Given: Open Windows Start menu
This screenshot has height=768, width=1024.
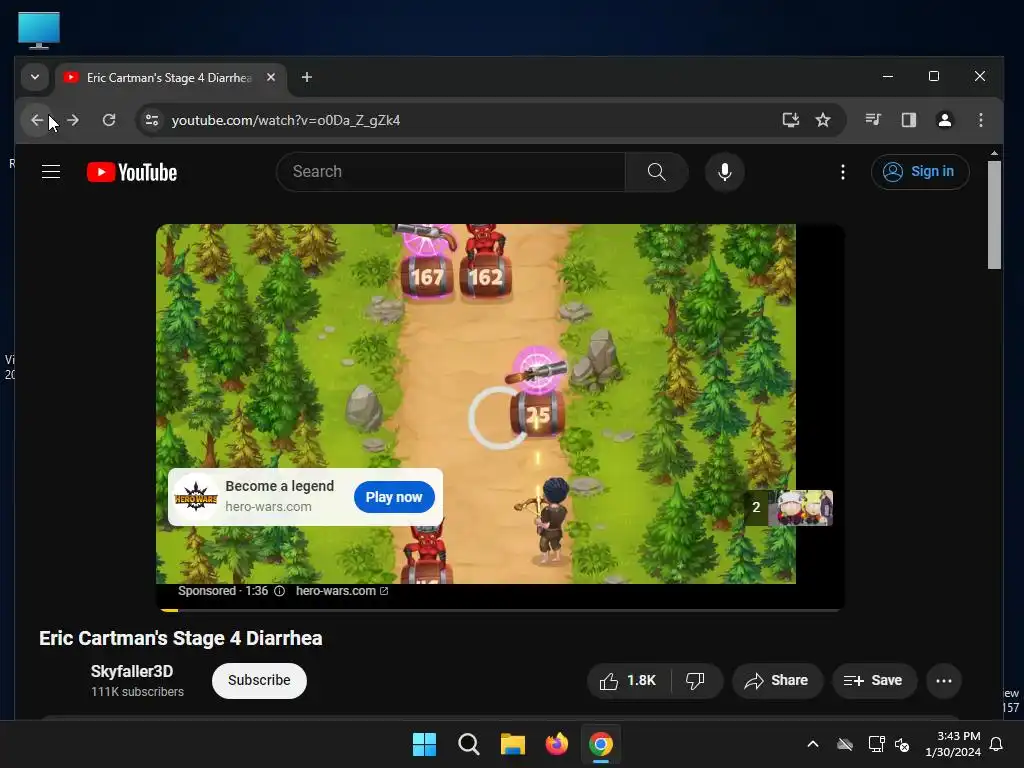Looking at the screenshot, I should click(424, 744).
